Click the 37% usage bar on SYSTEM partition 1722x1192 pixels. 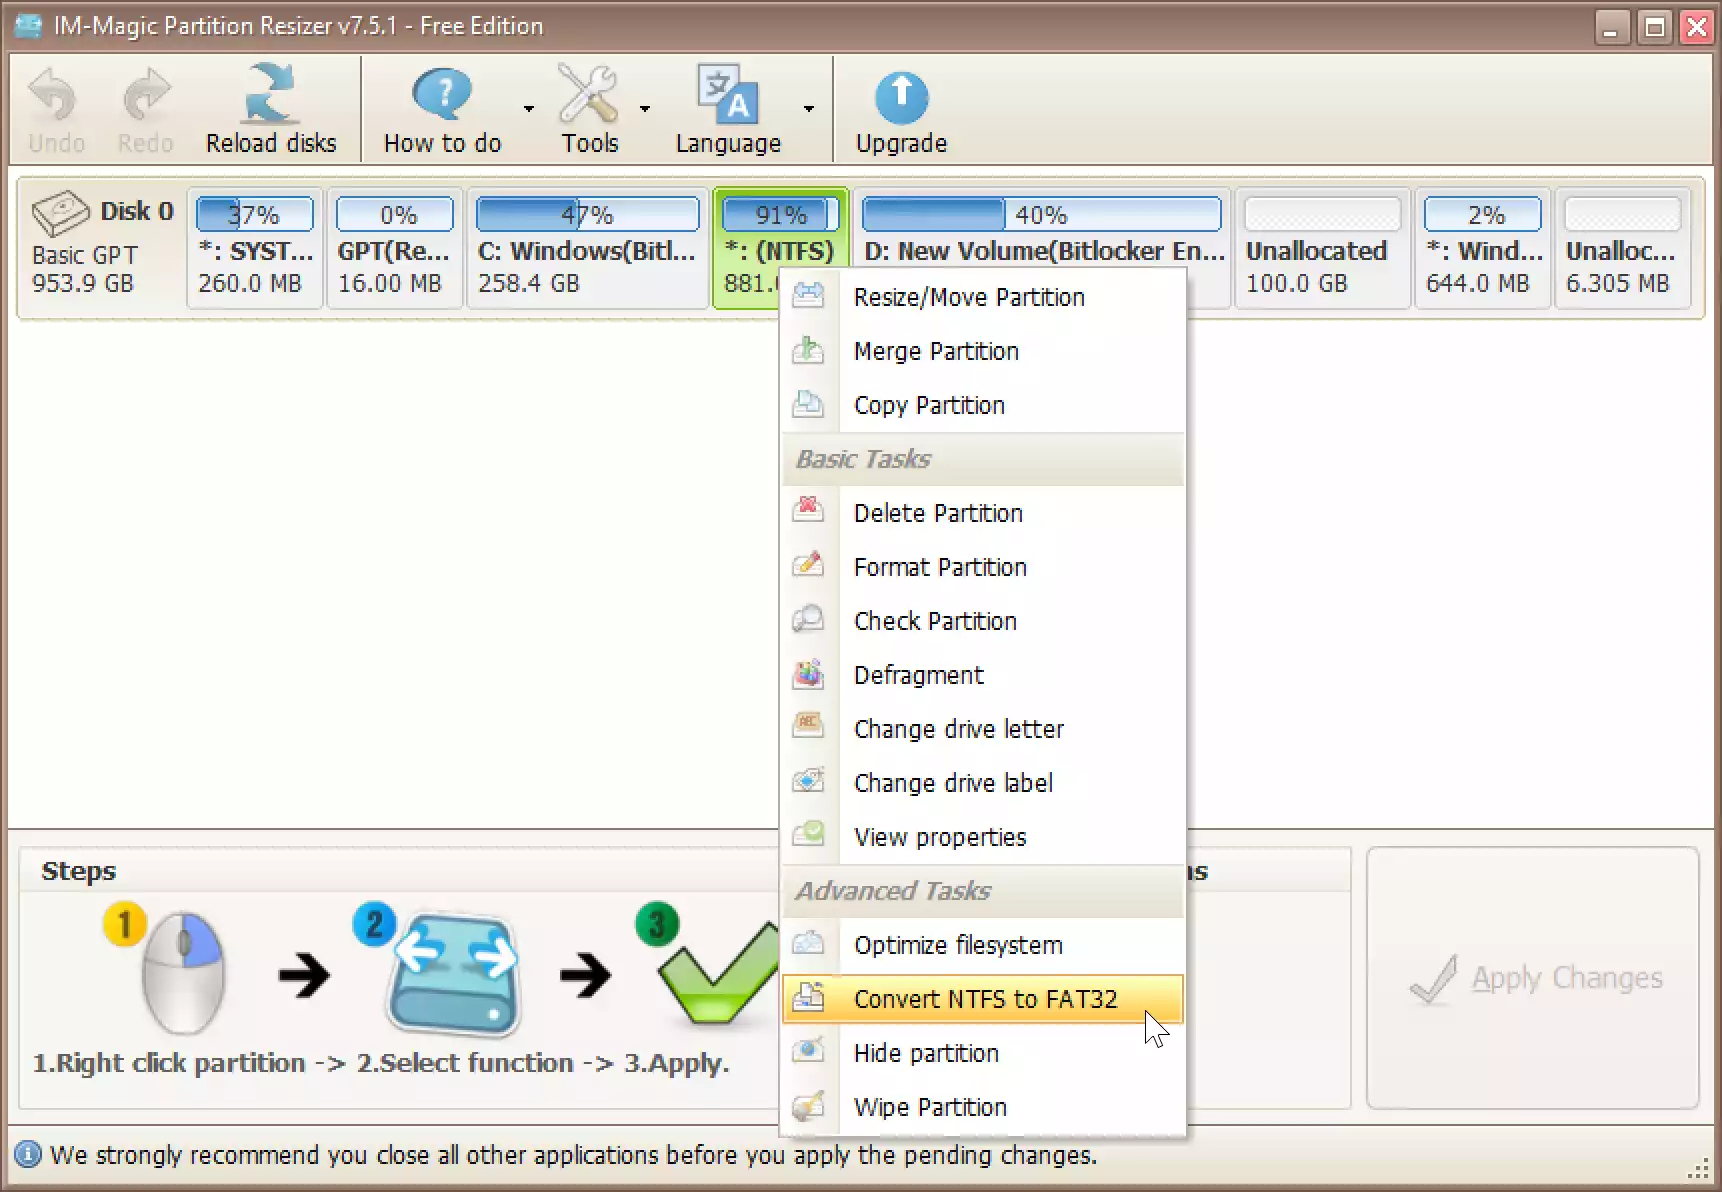click(255, 214)
